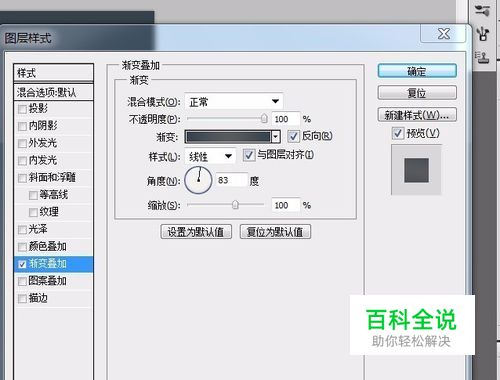Enable the 颜色叠加 color overlay checkbox
This screenshot has height=380, width=500.
22,247
